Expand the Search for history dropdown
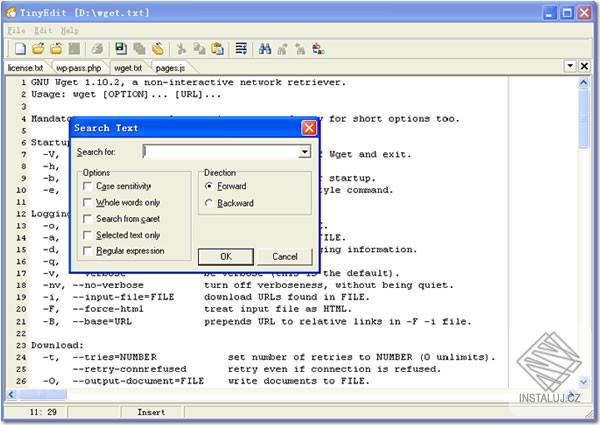 point(305,152)
